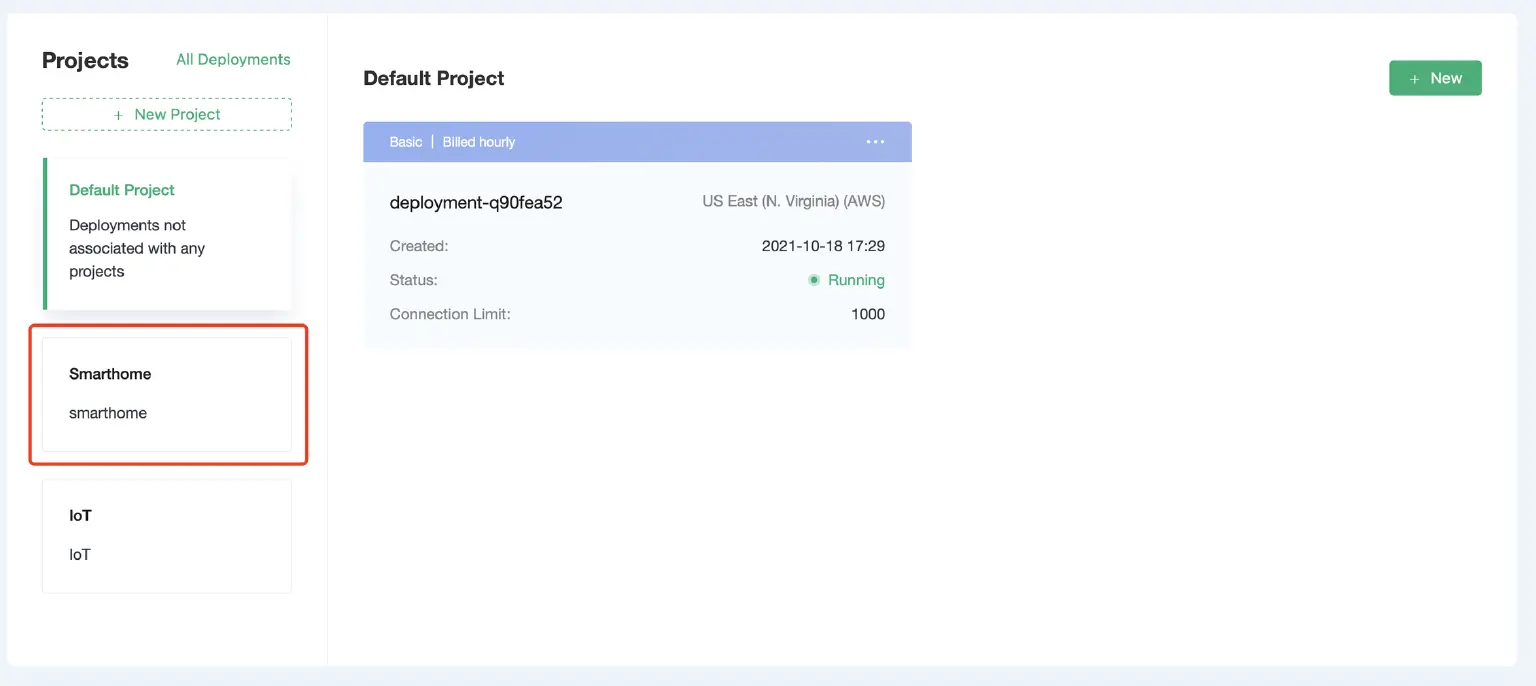Click the Projects heading
This screenshot has height=686, width=1536.
coord(85,60)
